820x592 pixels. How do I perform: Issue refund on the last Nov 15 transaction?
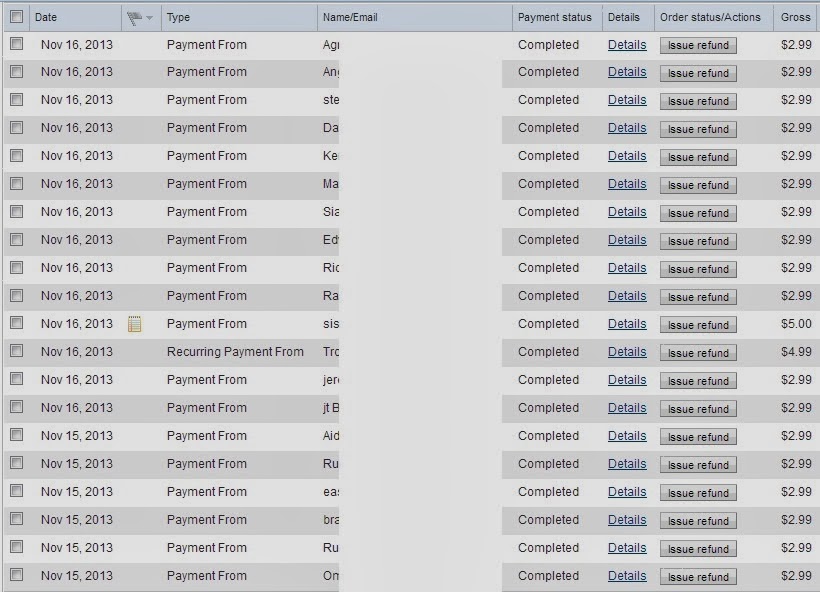698,576
